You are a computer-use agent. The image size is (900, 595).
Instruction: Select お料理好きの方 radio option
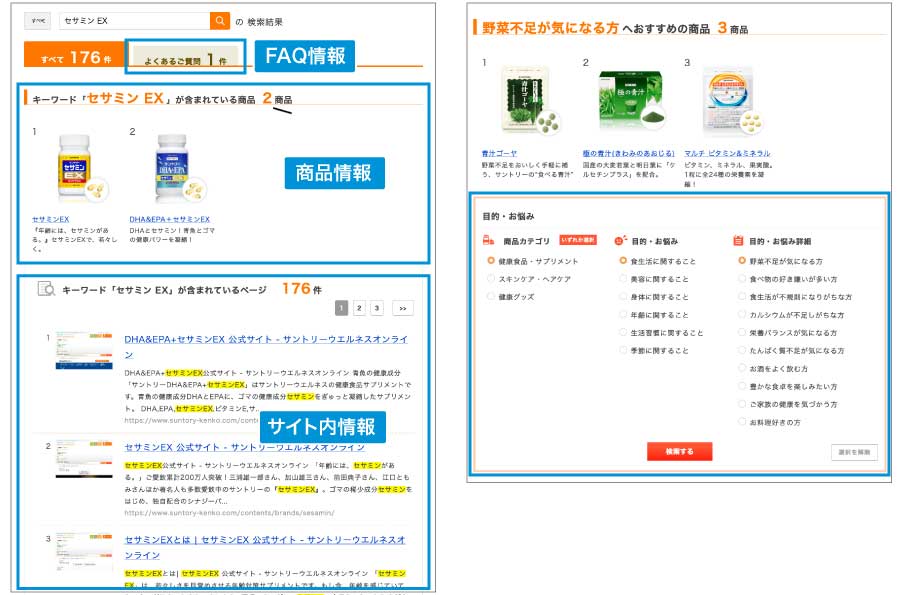click(x=742, y=422)
